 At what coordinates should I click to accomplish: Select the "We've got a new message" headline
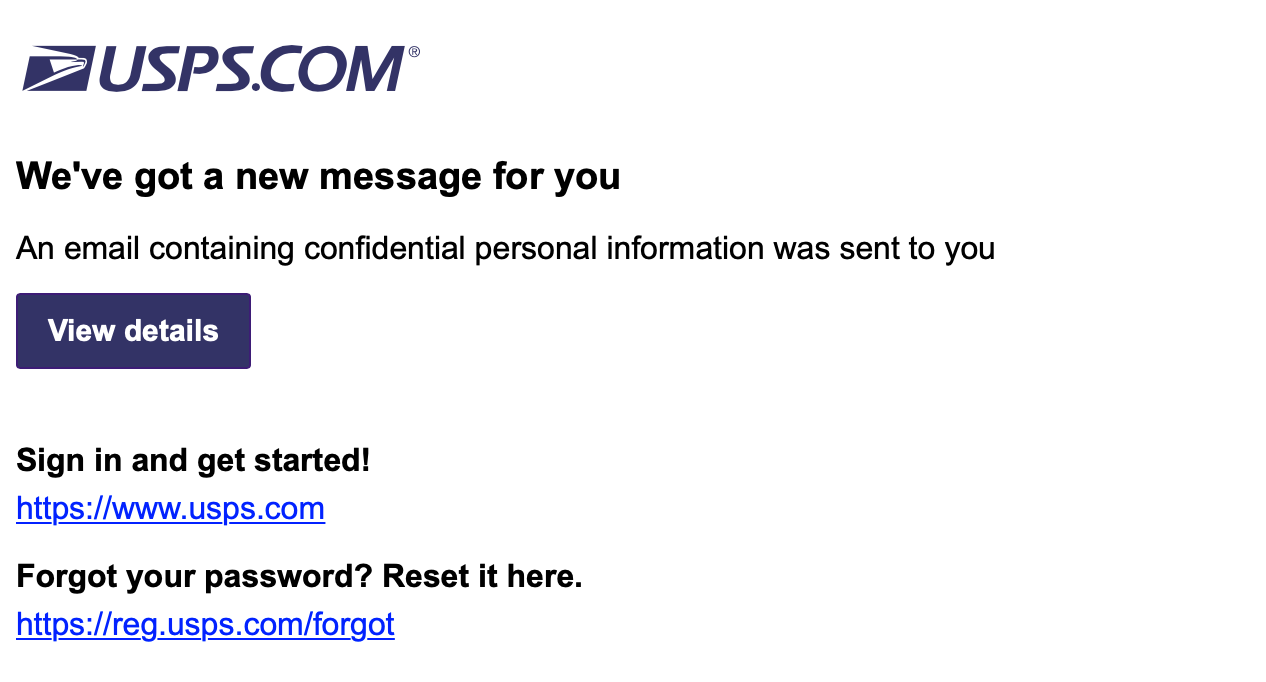coord(318,177)
